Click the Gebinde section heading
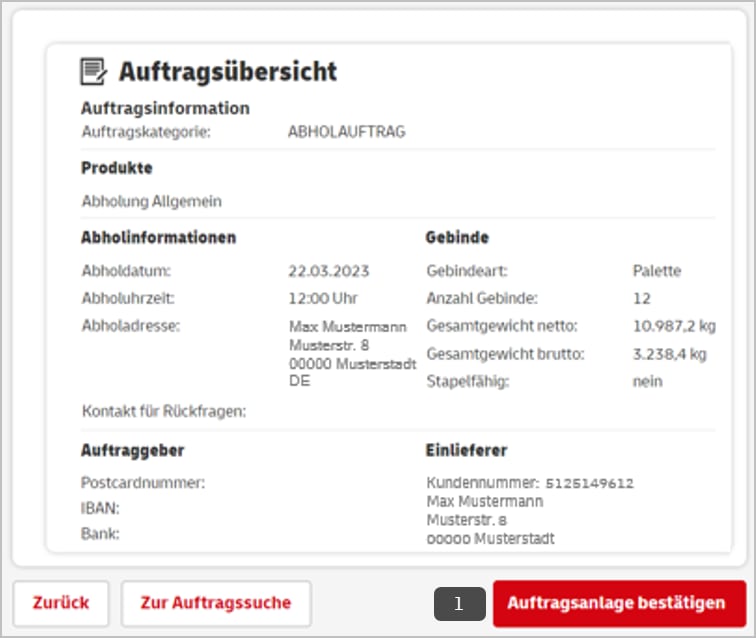This screenshot has height=638, width=756. click(x=457, y=237)
